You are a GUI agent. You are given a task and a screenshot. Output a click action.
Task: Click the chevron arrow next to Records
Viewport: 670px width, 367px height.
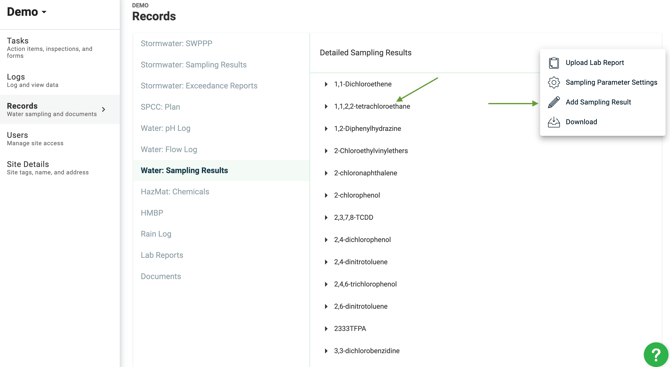point(103,109)
